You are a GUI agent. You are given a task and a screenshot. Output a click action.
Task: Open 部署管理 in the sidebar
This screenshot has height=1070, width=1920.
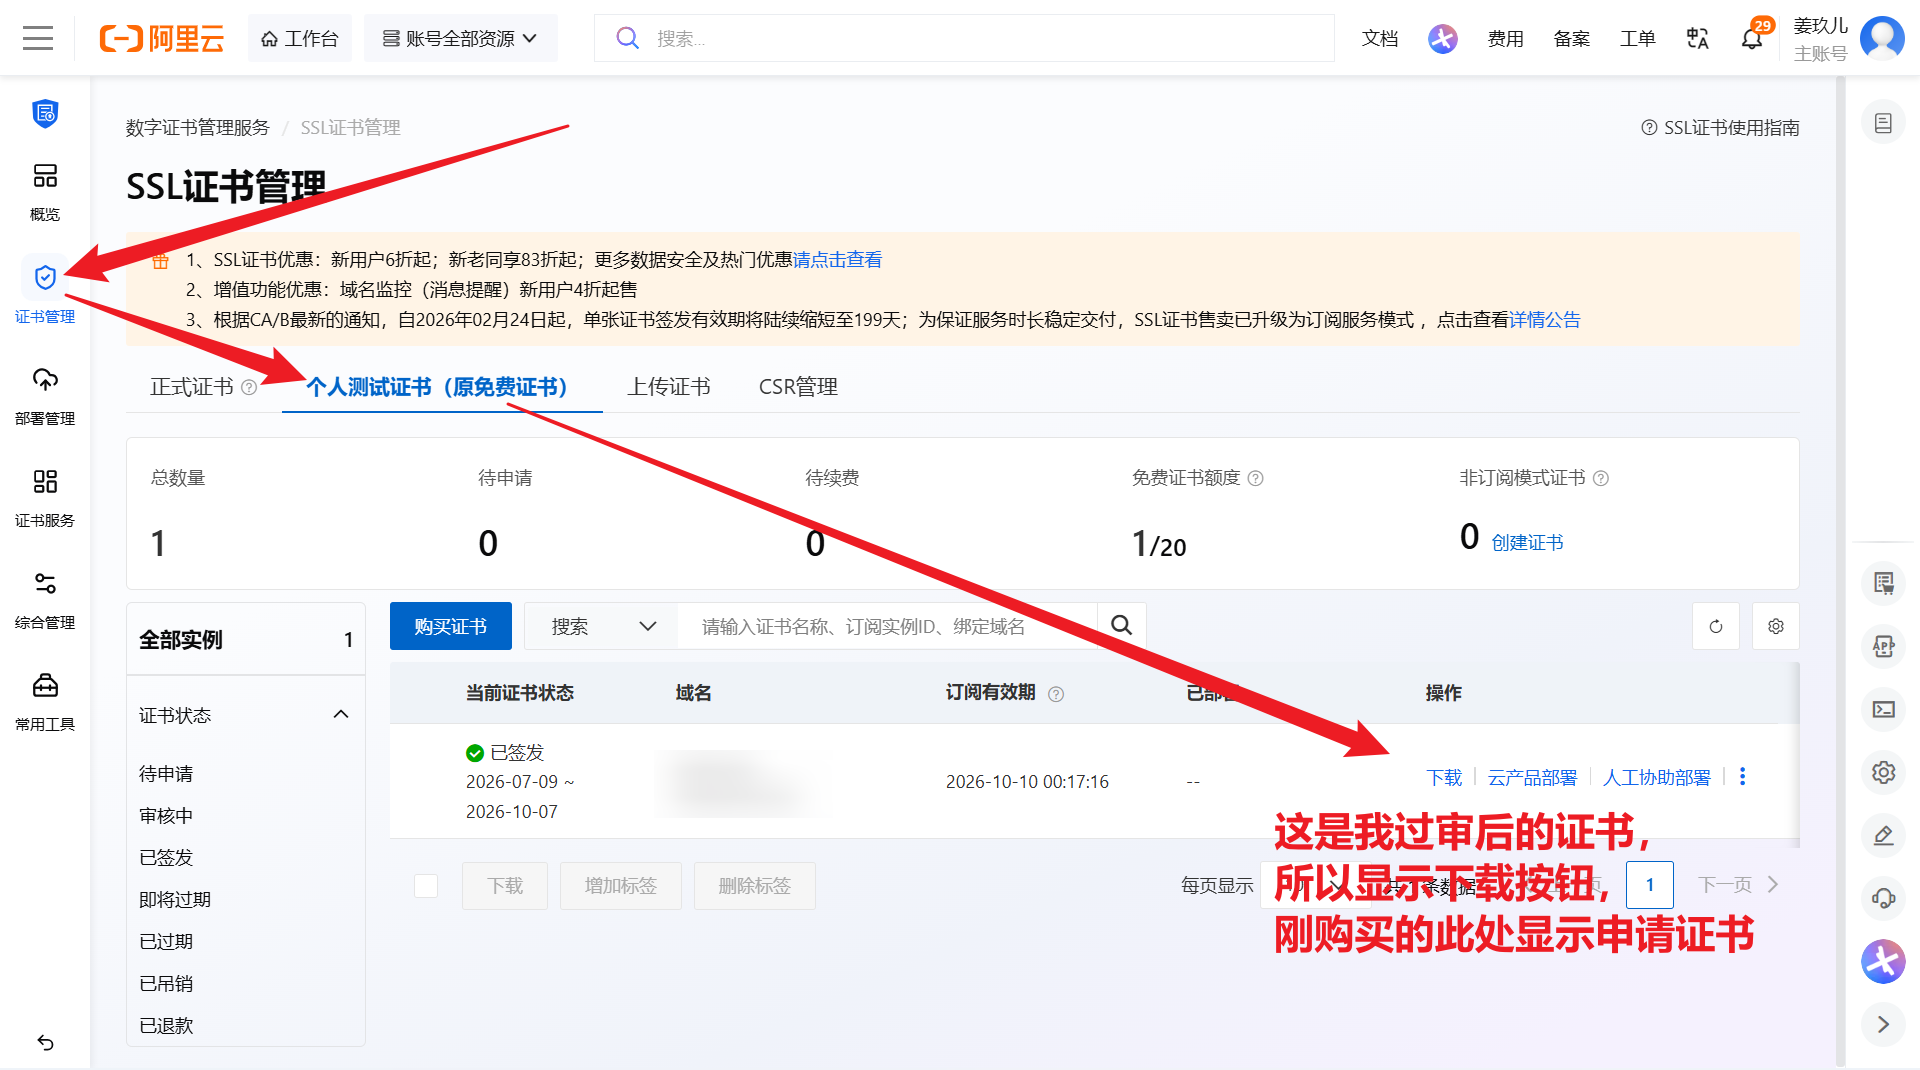(x=45, y=396)
